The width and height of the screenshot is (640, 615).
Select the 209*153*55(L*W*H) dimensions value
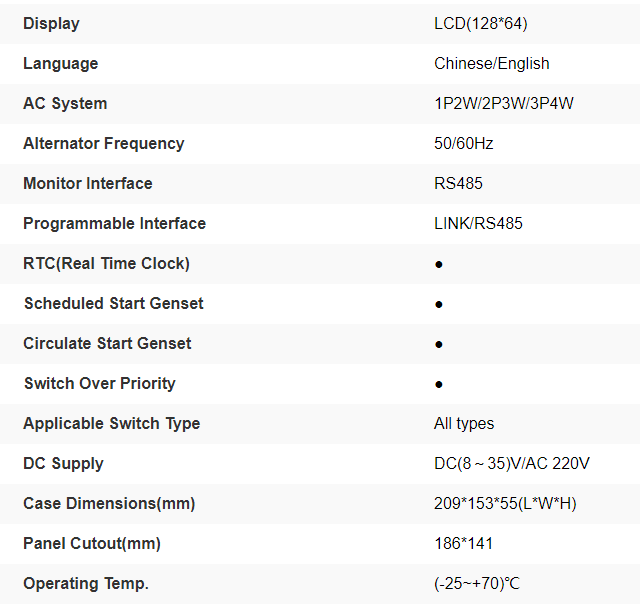coord(505,503)
